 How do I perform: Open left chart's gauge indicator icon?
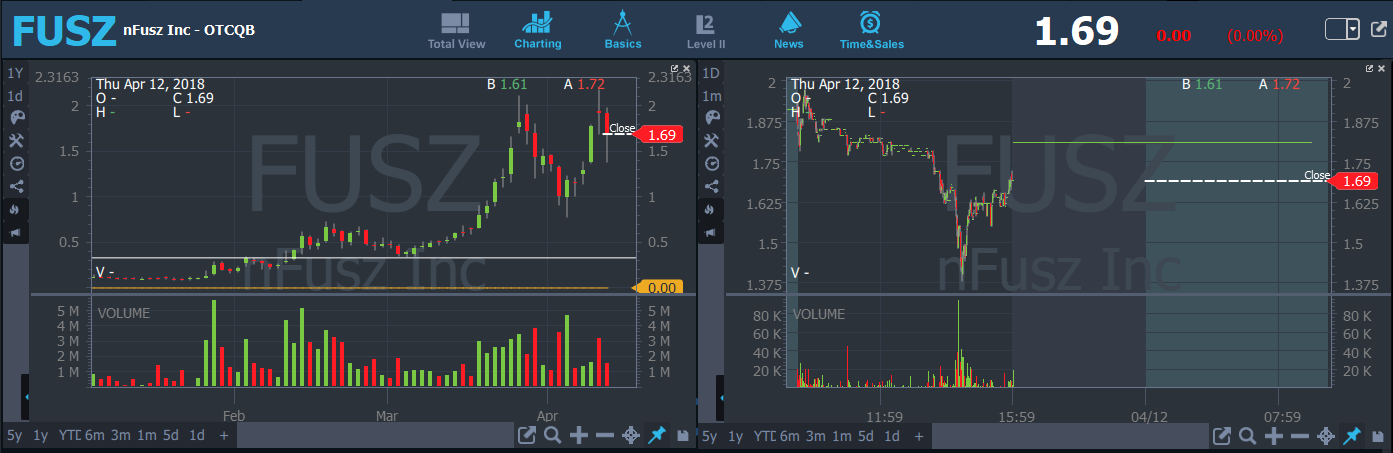(x=15, y=163)
